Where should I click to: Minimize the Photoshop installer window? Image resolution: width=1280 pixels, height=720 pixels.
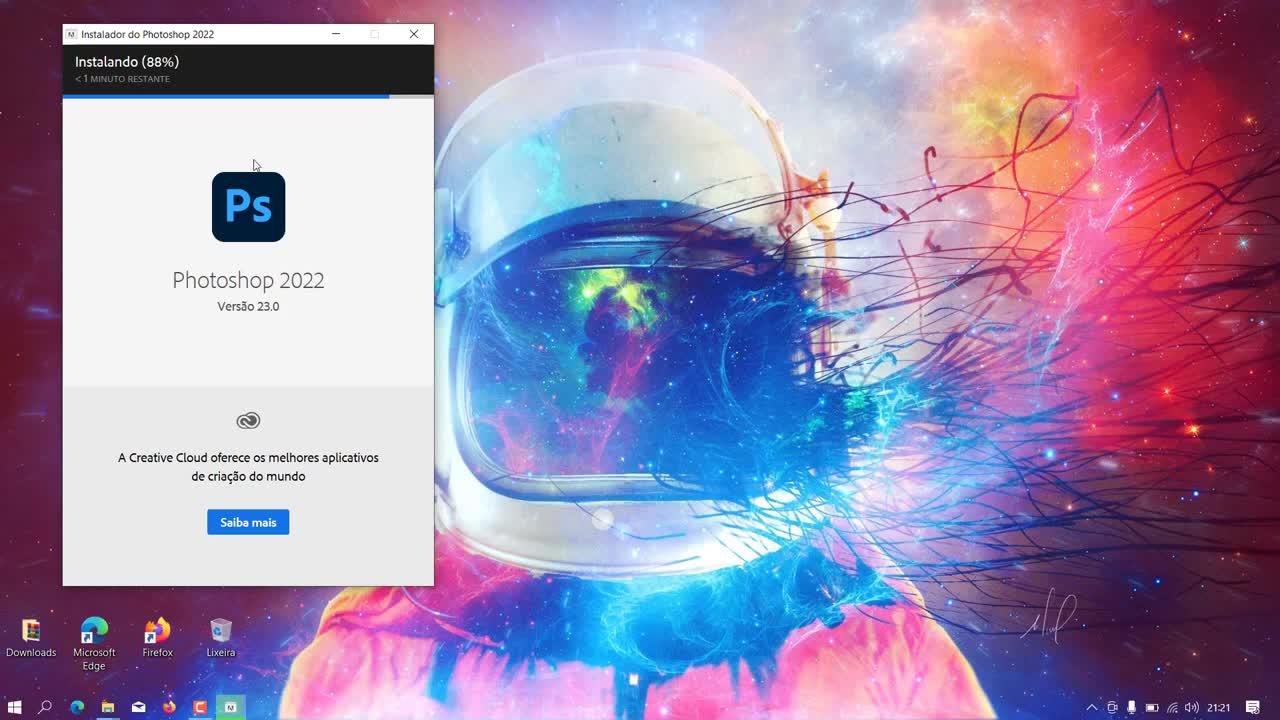[336, 34]
